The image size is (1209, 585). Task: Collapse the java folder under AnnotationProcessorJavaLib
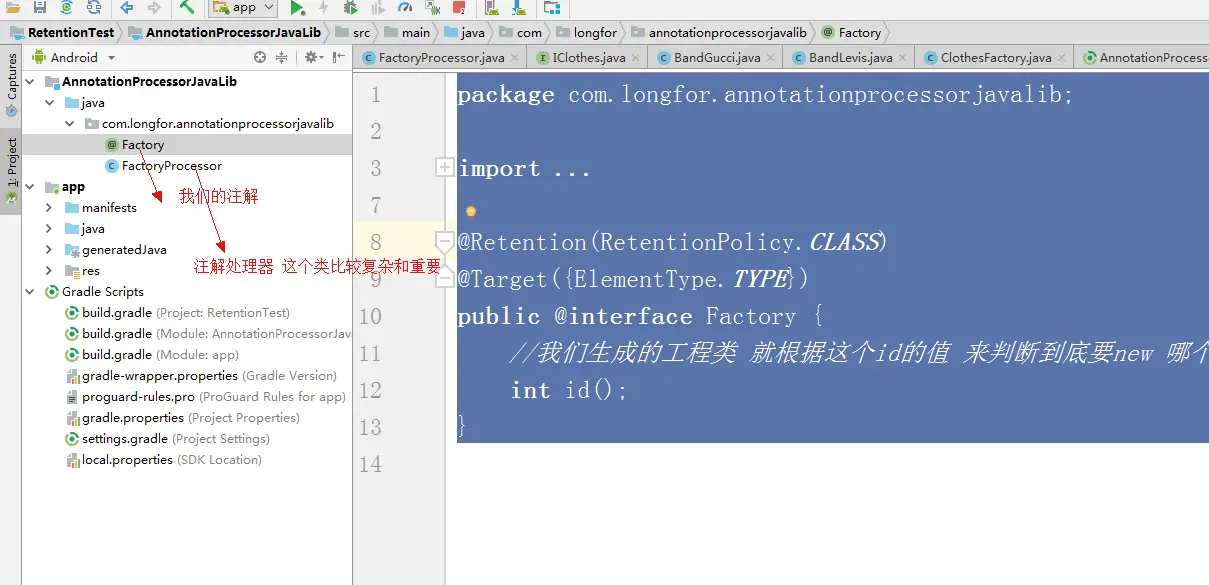pos(49,103)
